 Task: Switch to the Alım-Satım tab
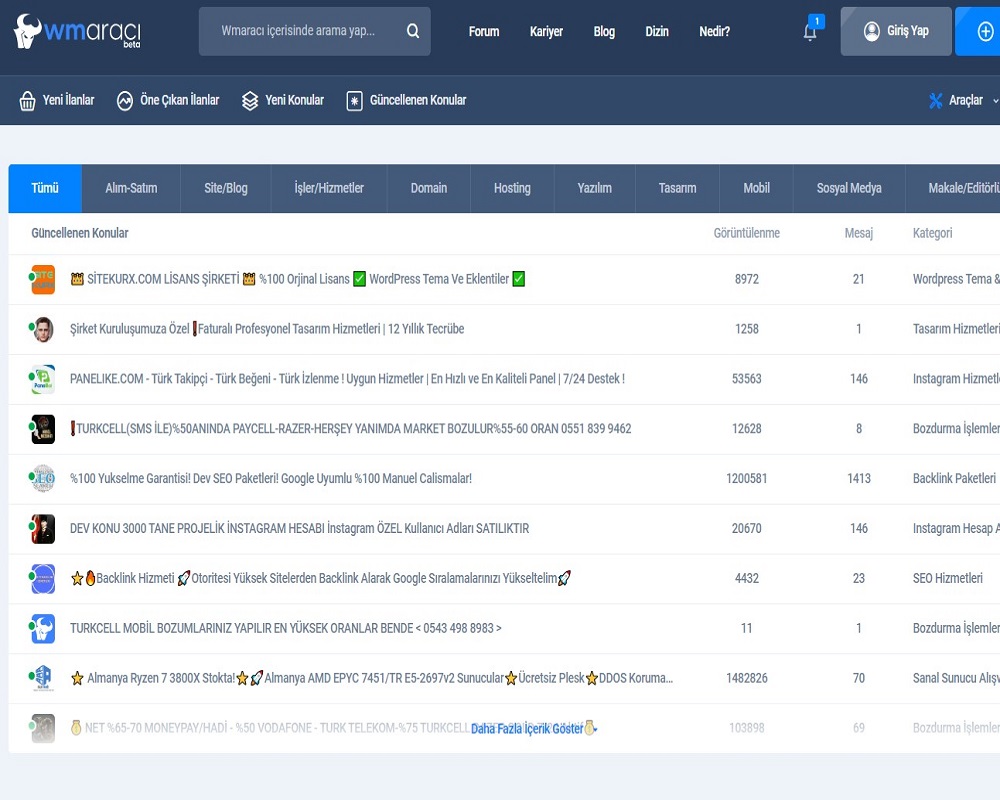131,188
